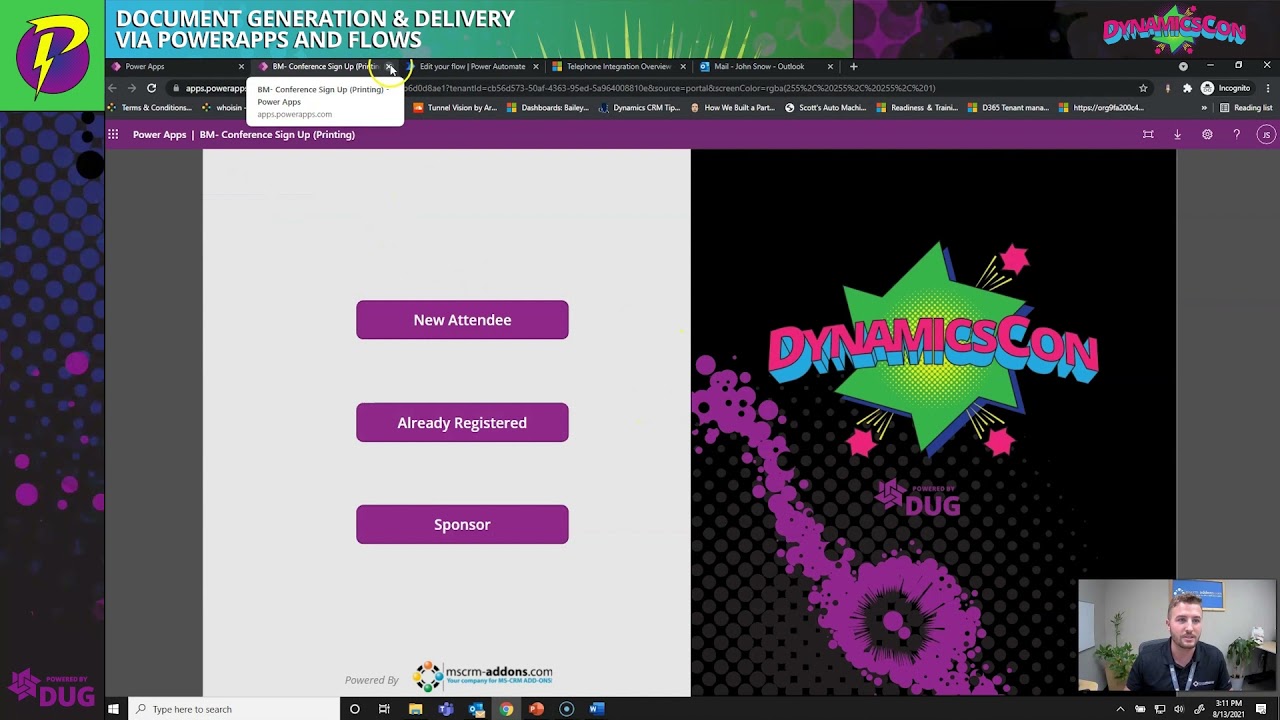Open the Windows Start menu

coord(113,709)
